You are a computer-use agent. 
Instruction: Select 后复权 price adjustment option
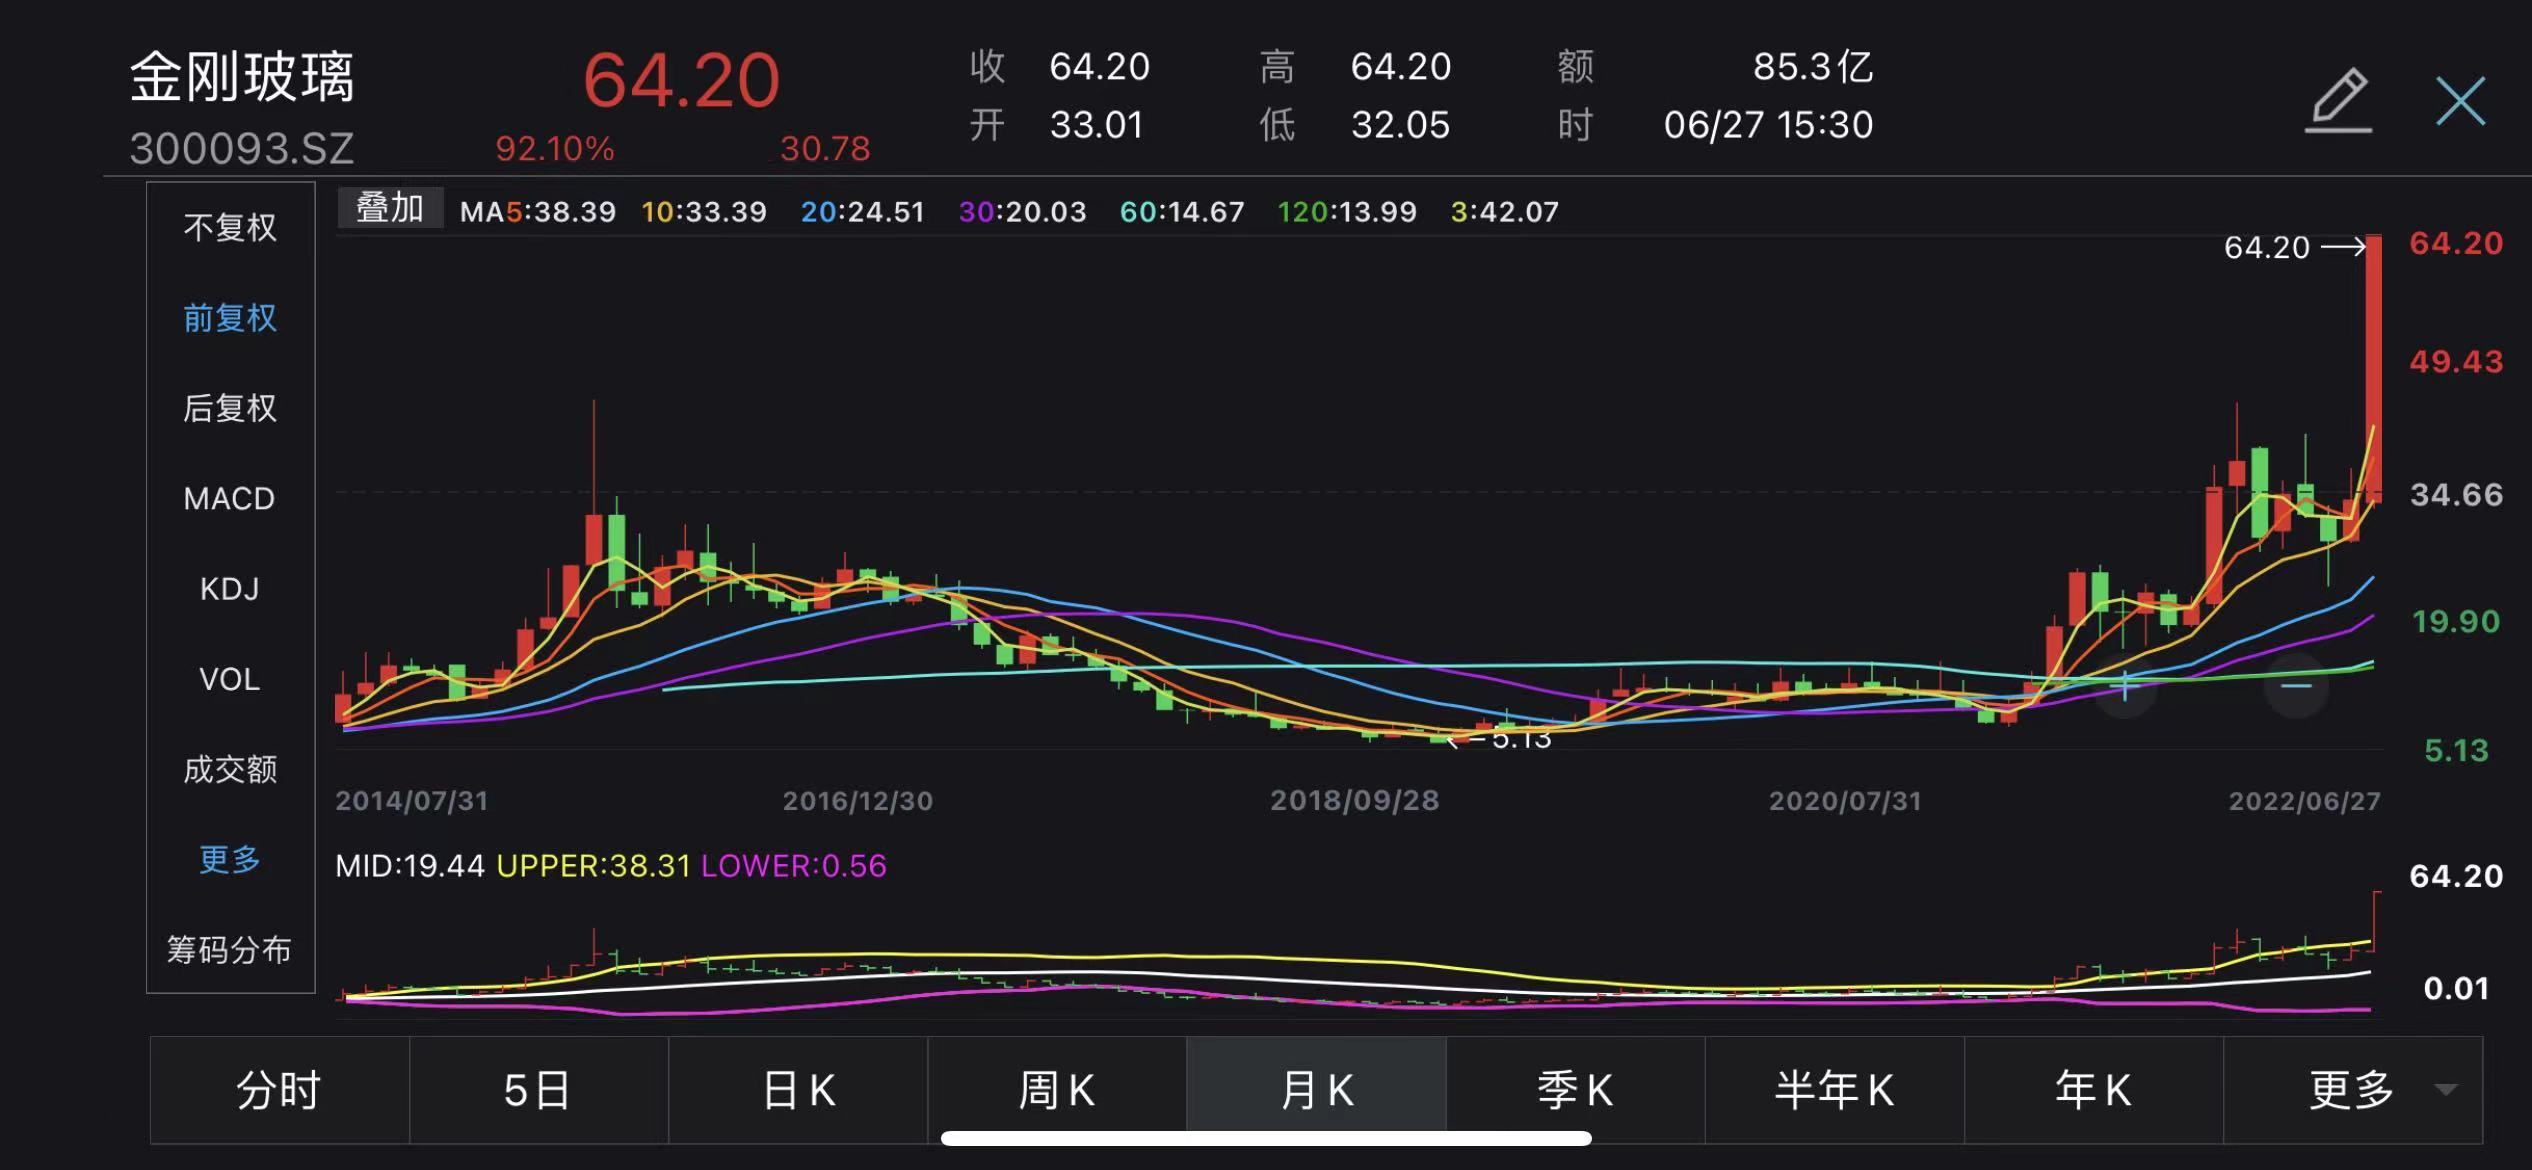(230, 408)
